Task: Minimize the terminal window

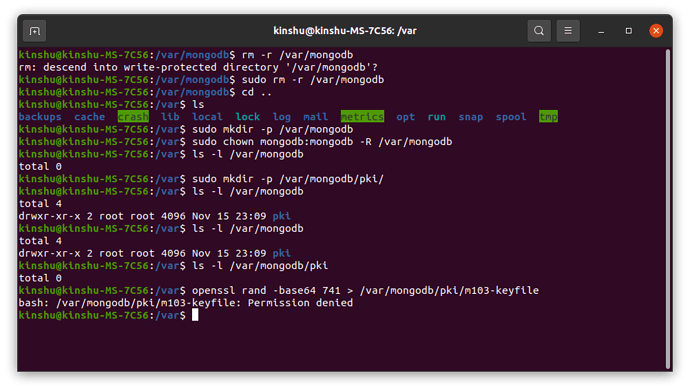Action: click(x=601, y=31)
